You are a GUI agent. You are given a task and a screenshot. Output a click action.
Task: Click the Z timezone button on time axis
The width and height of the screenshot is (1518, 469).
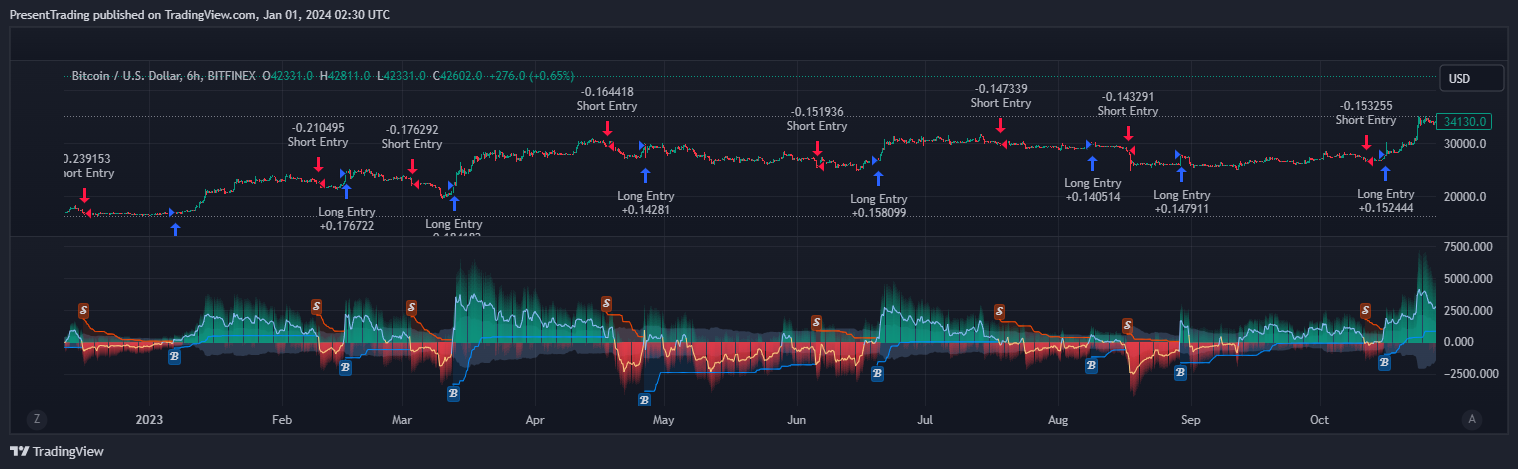(x=37, y=419)
